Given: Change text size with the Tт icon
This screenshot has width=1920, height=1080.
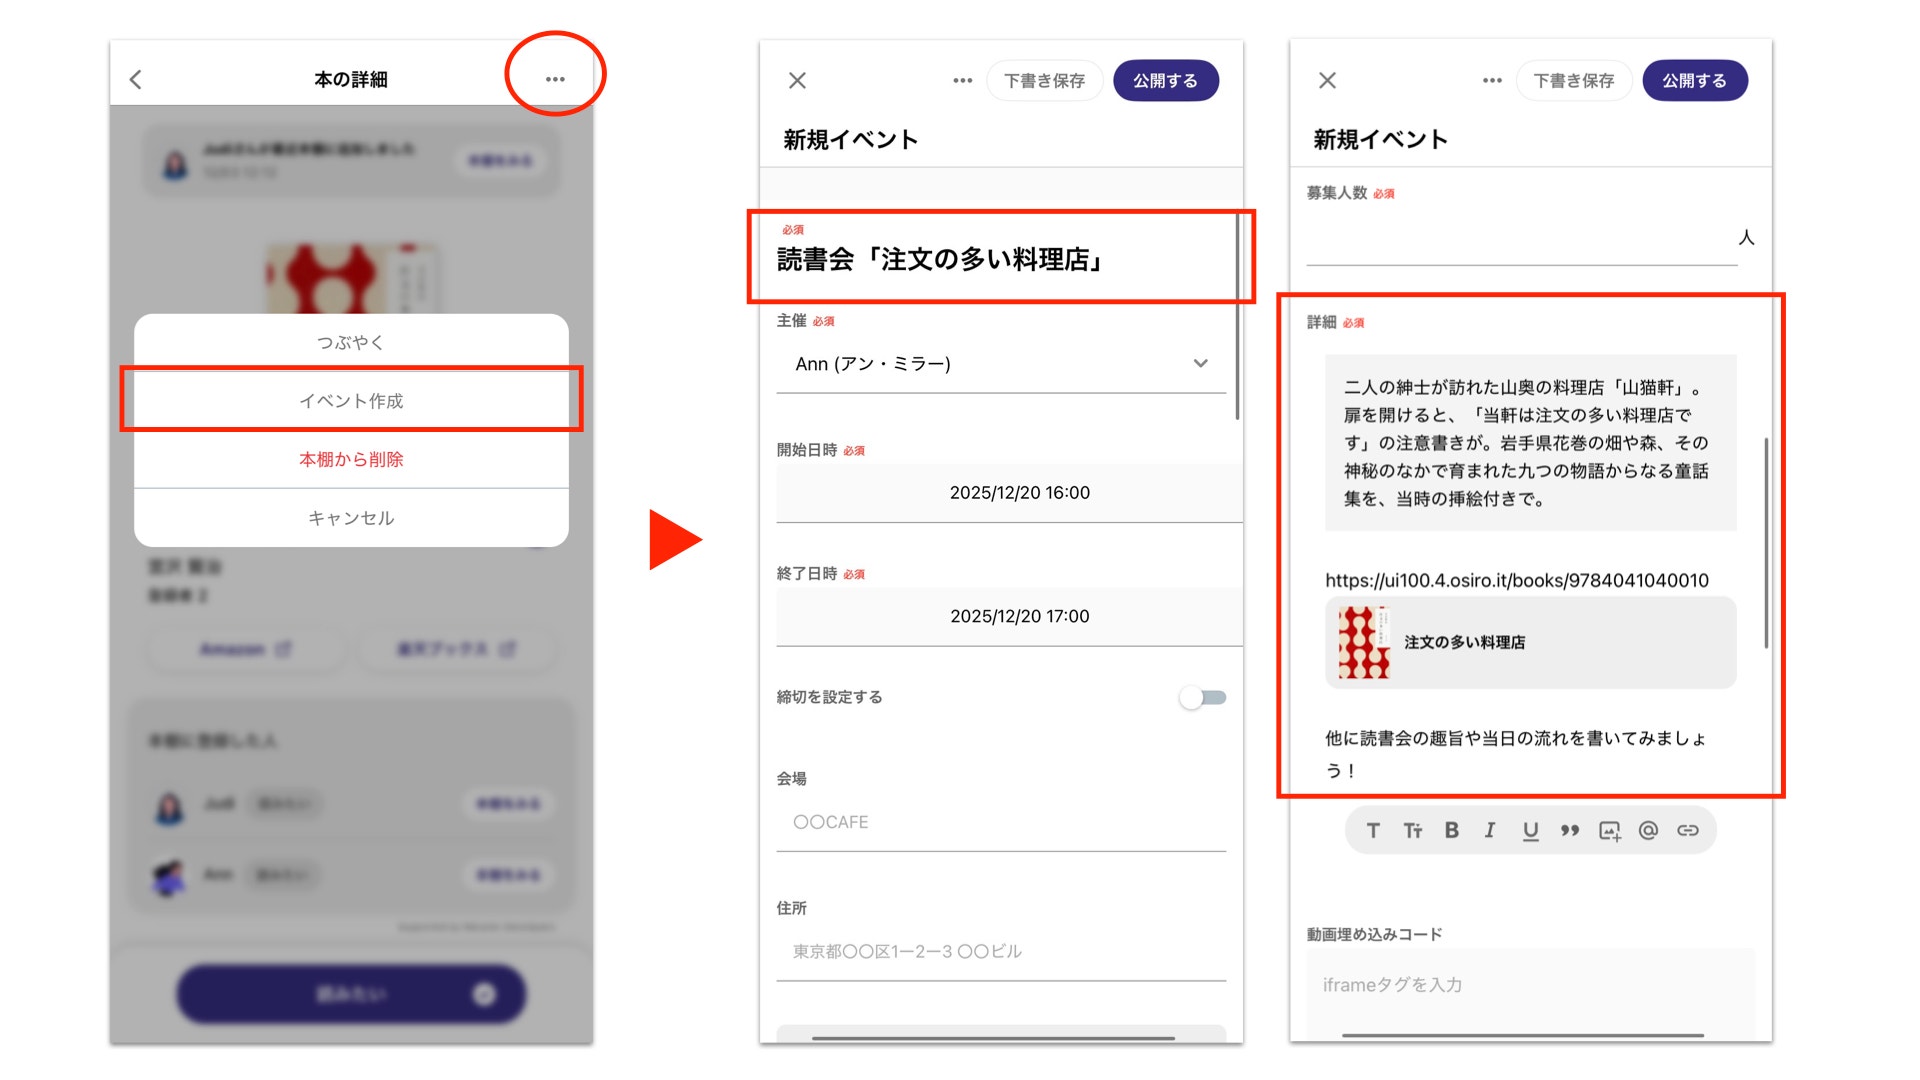Looking at the screenshot, I should [x=1412, y=830].
